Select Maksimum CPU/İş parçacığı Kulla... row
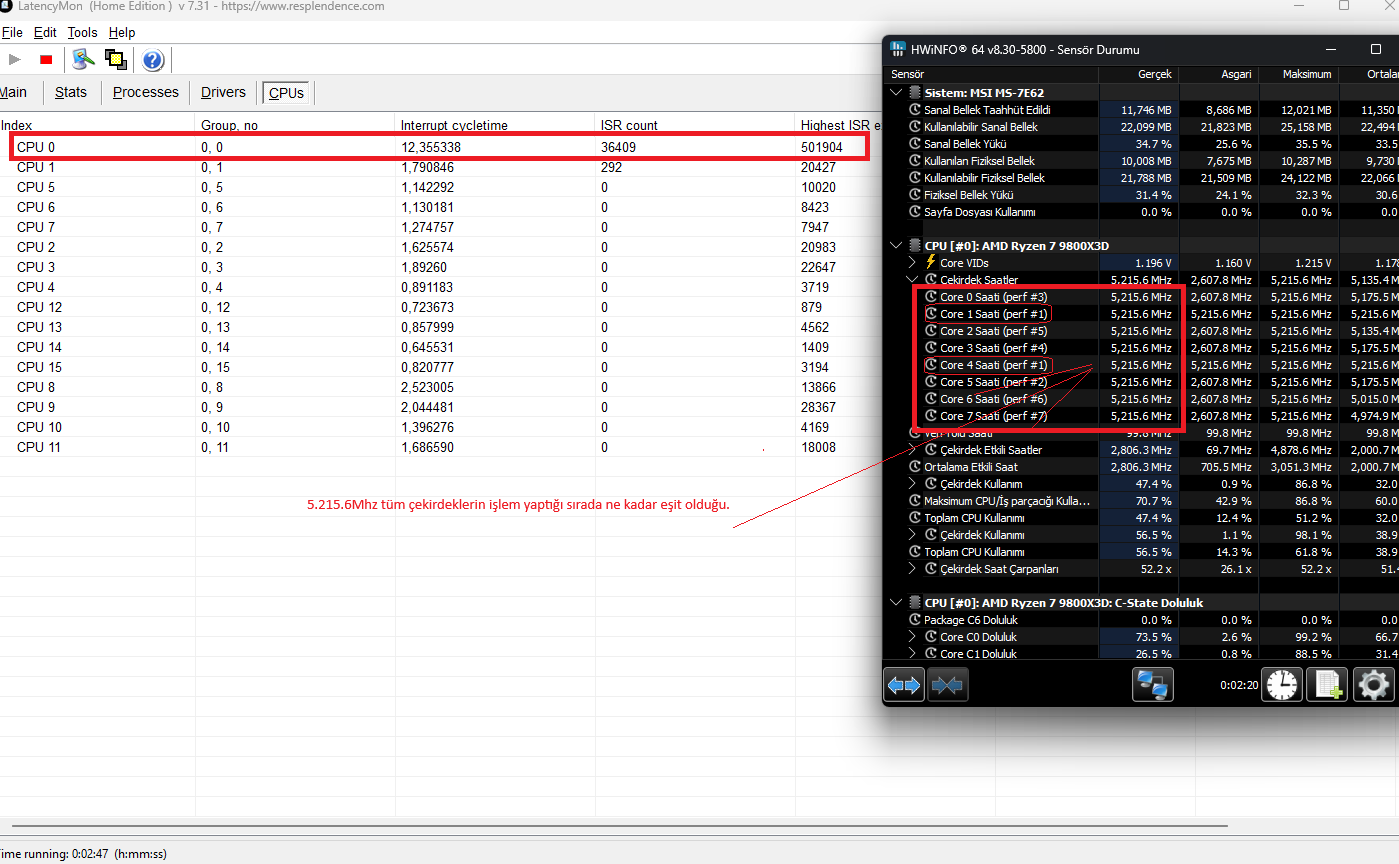The image size is (1399, 864). tap(1142, 501)
